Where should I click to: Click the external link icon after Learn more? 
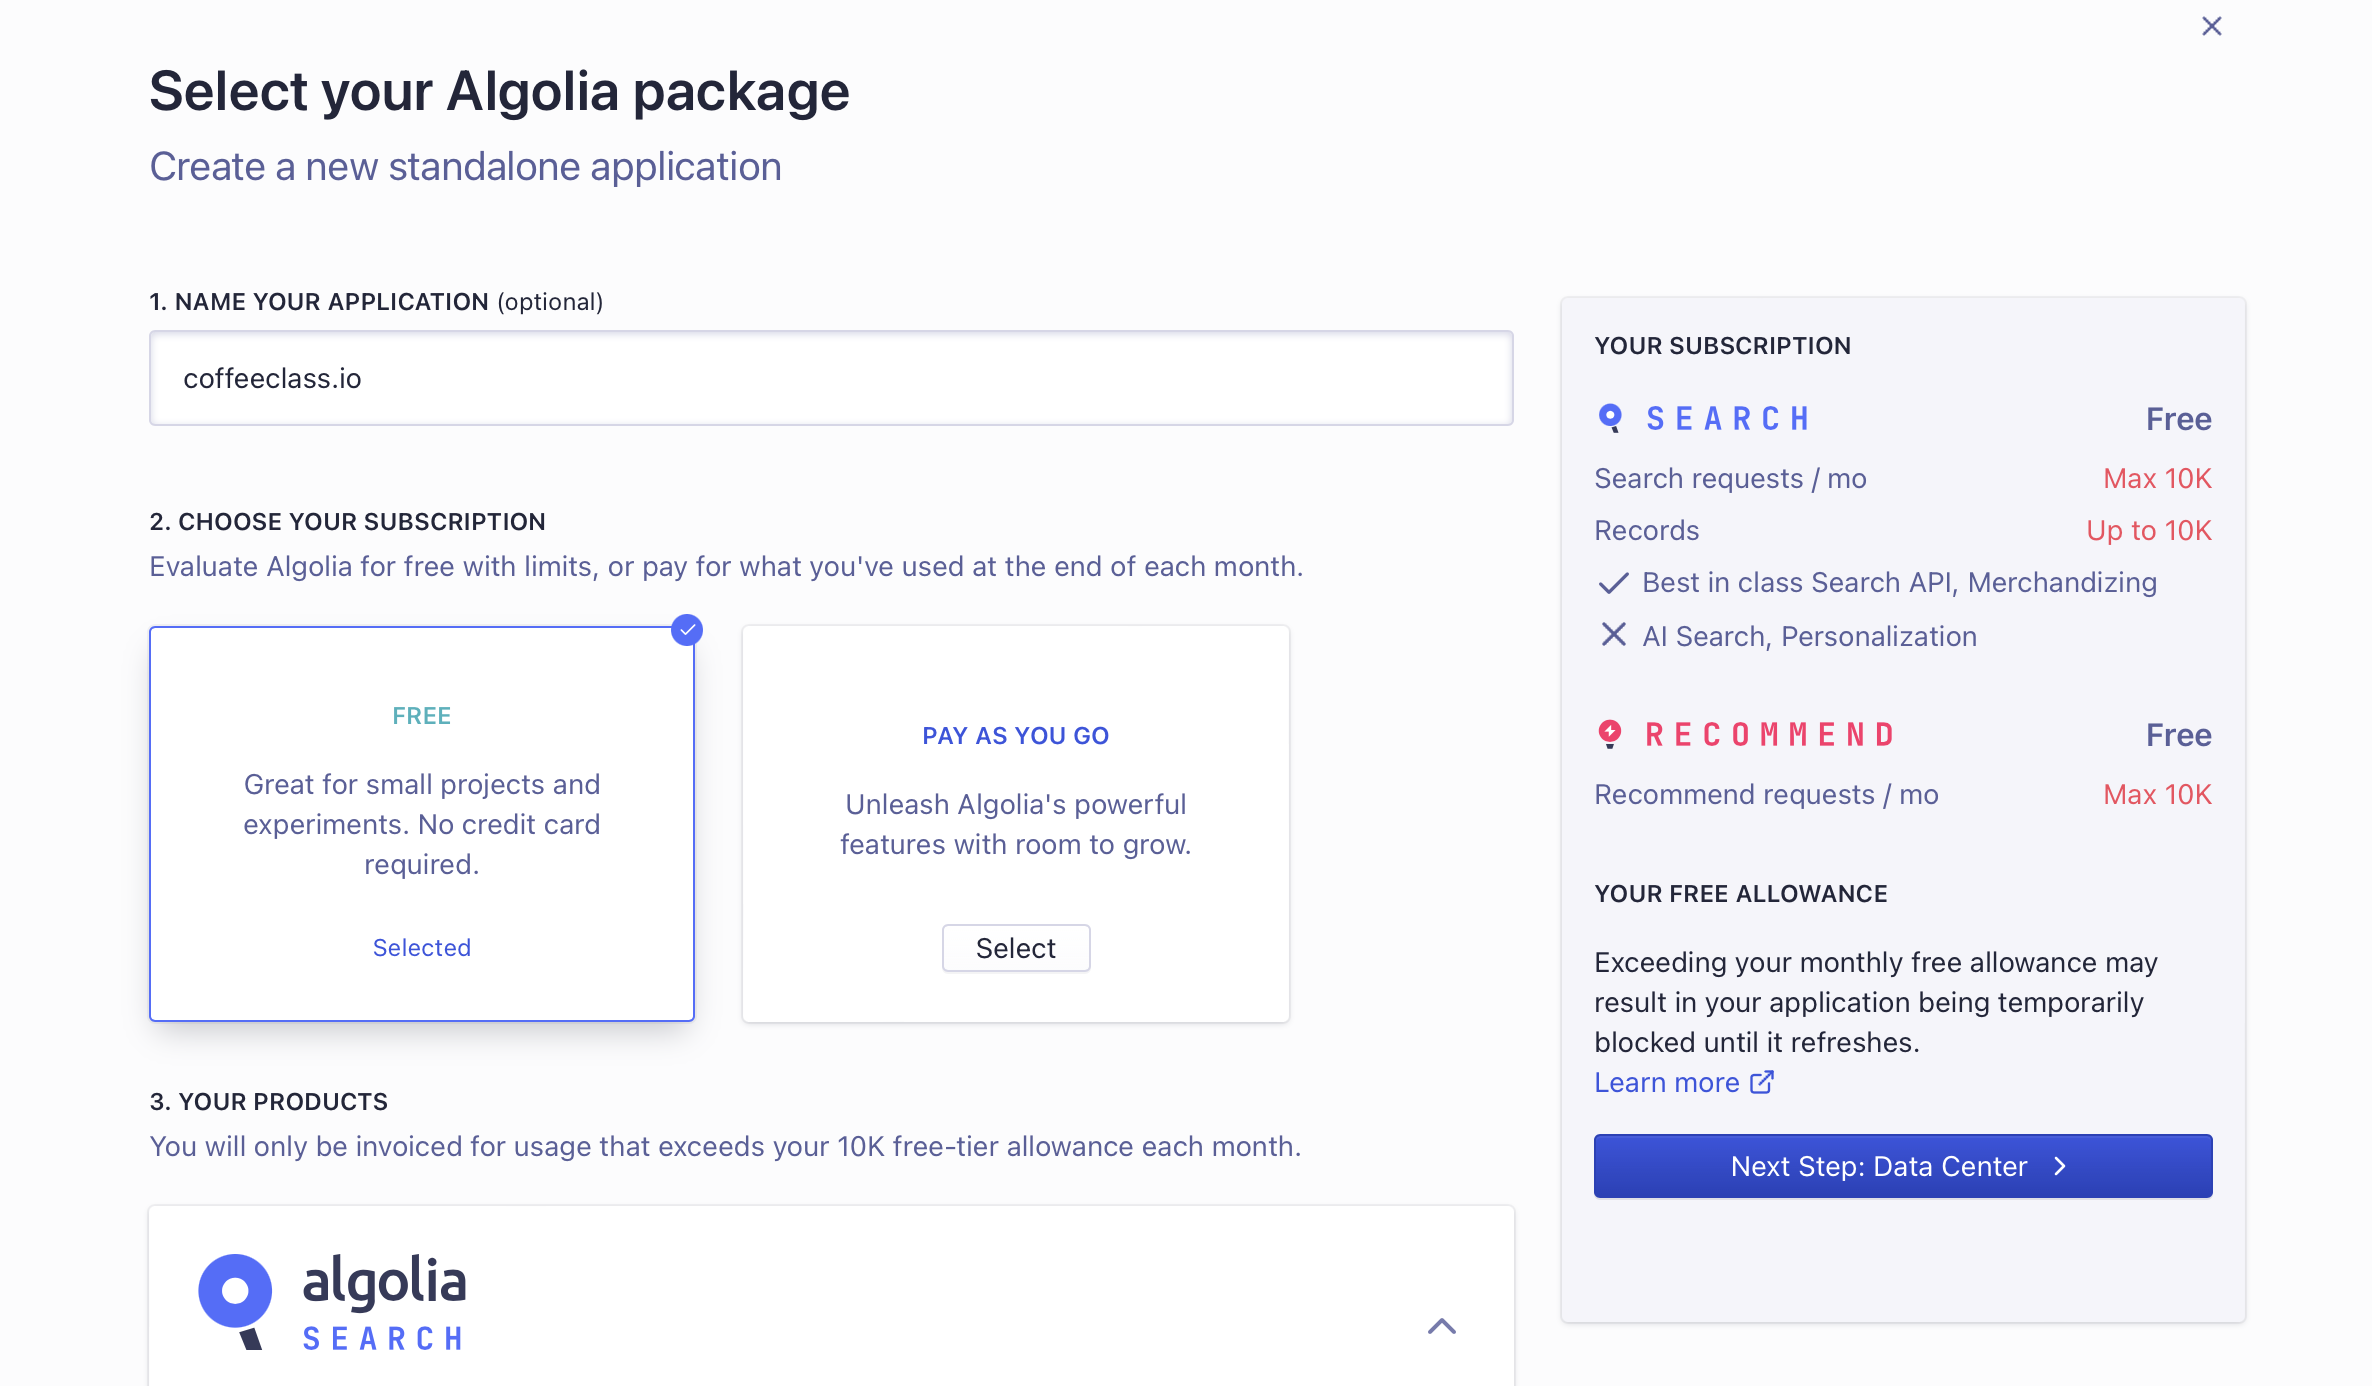[1762, 1082]
